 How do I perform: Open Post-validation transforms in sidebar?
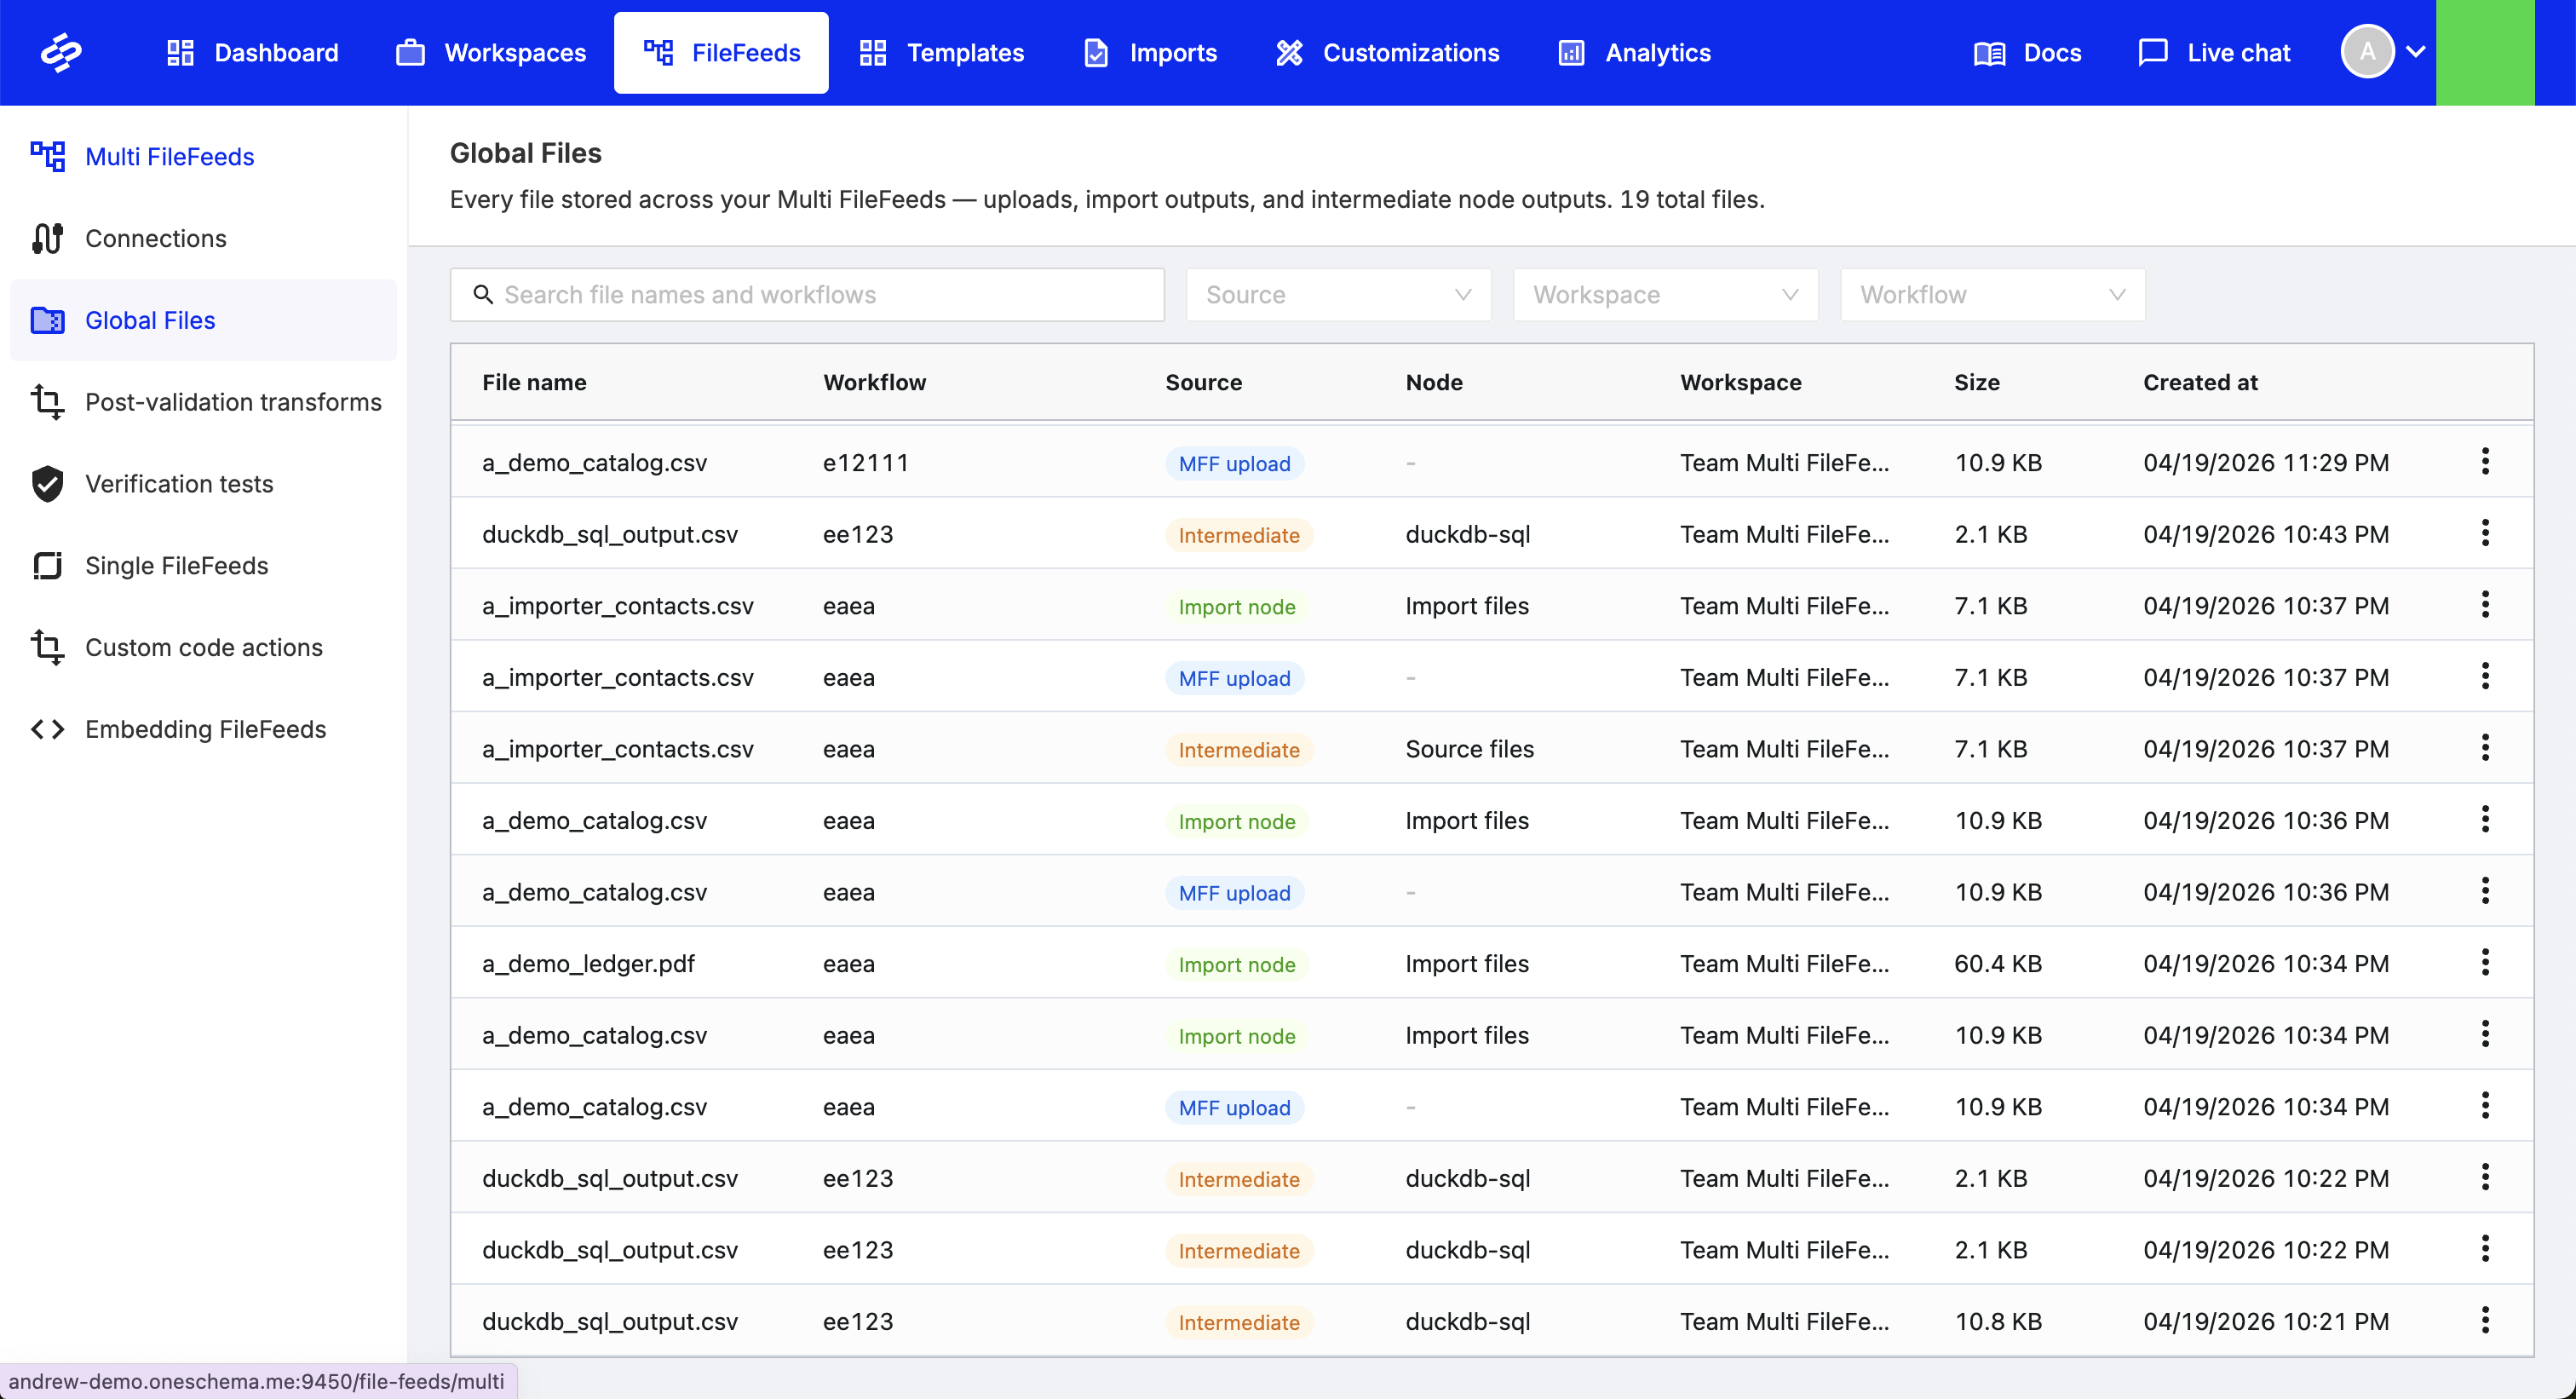[x=232, y=402]
